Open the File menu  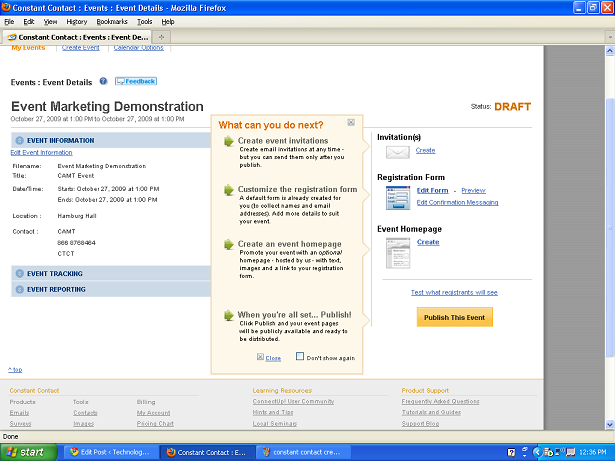(9, 22)
